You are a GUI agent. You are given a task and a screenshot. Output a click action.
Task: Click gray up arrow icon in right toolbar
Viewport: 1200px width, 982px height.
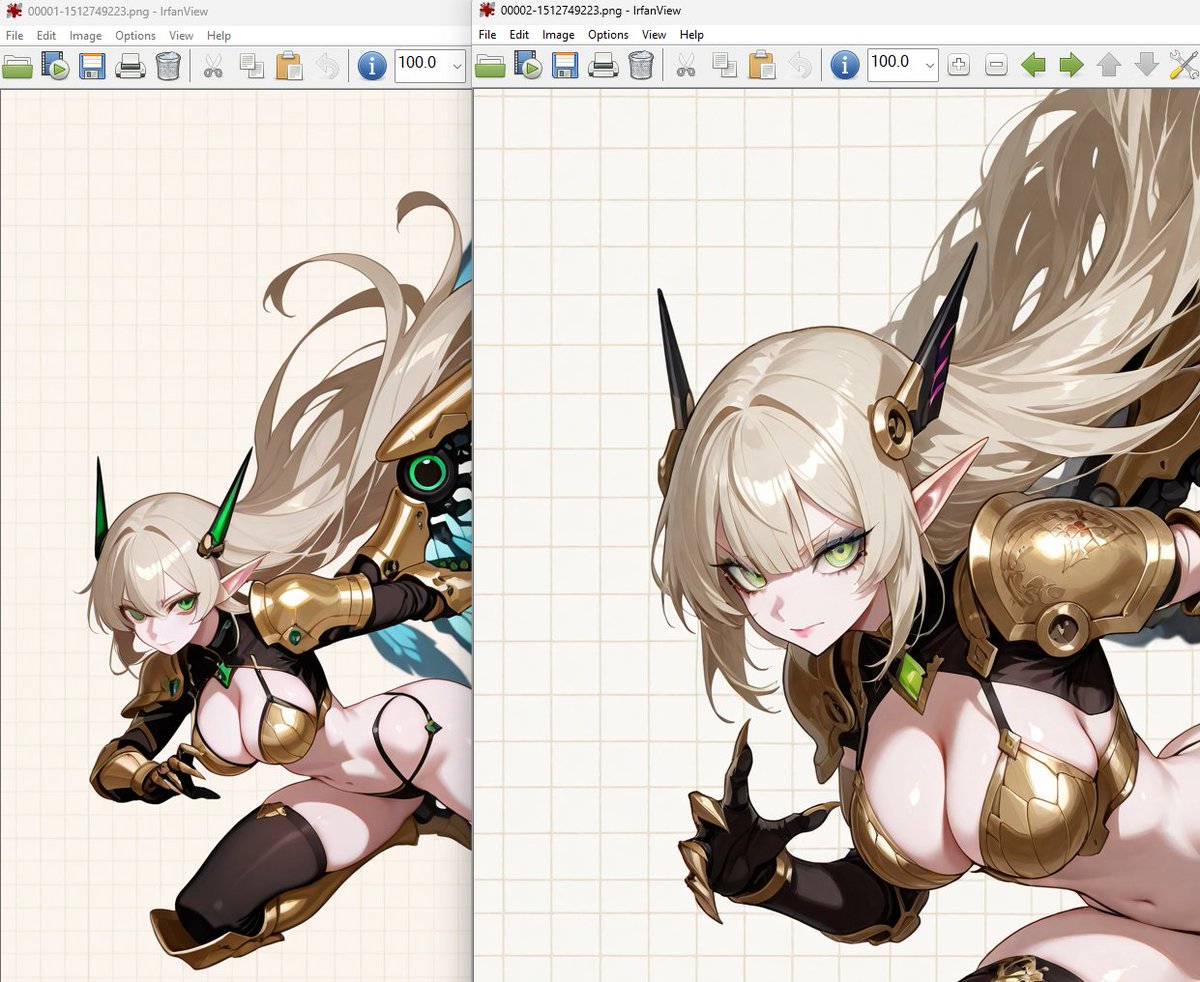coord(1109,66)
